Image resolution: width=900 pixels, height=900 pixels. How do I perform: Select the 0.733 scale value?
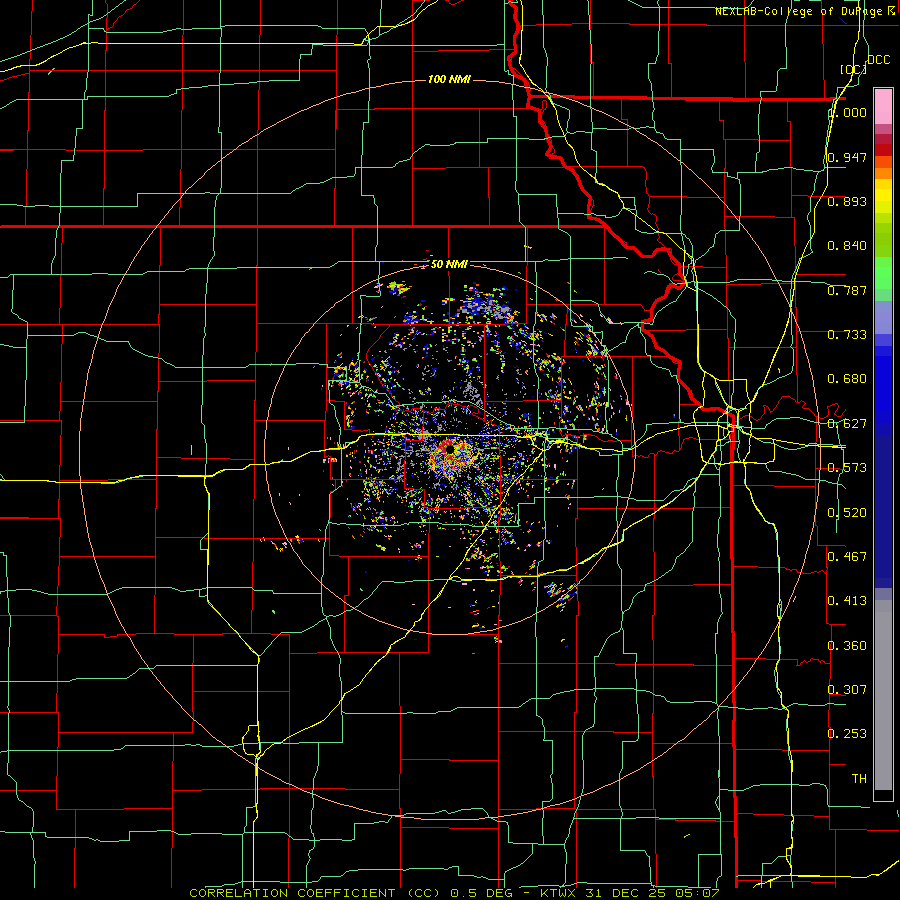847,335
